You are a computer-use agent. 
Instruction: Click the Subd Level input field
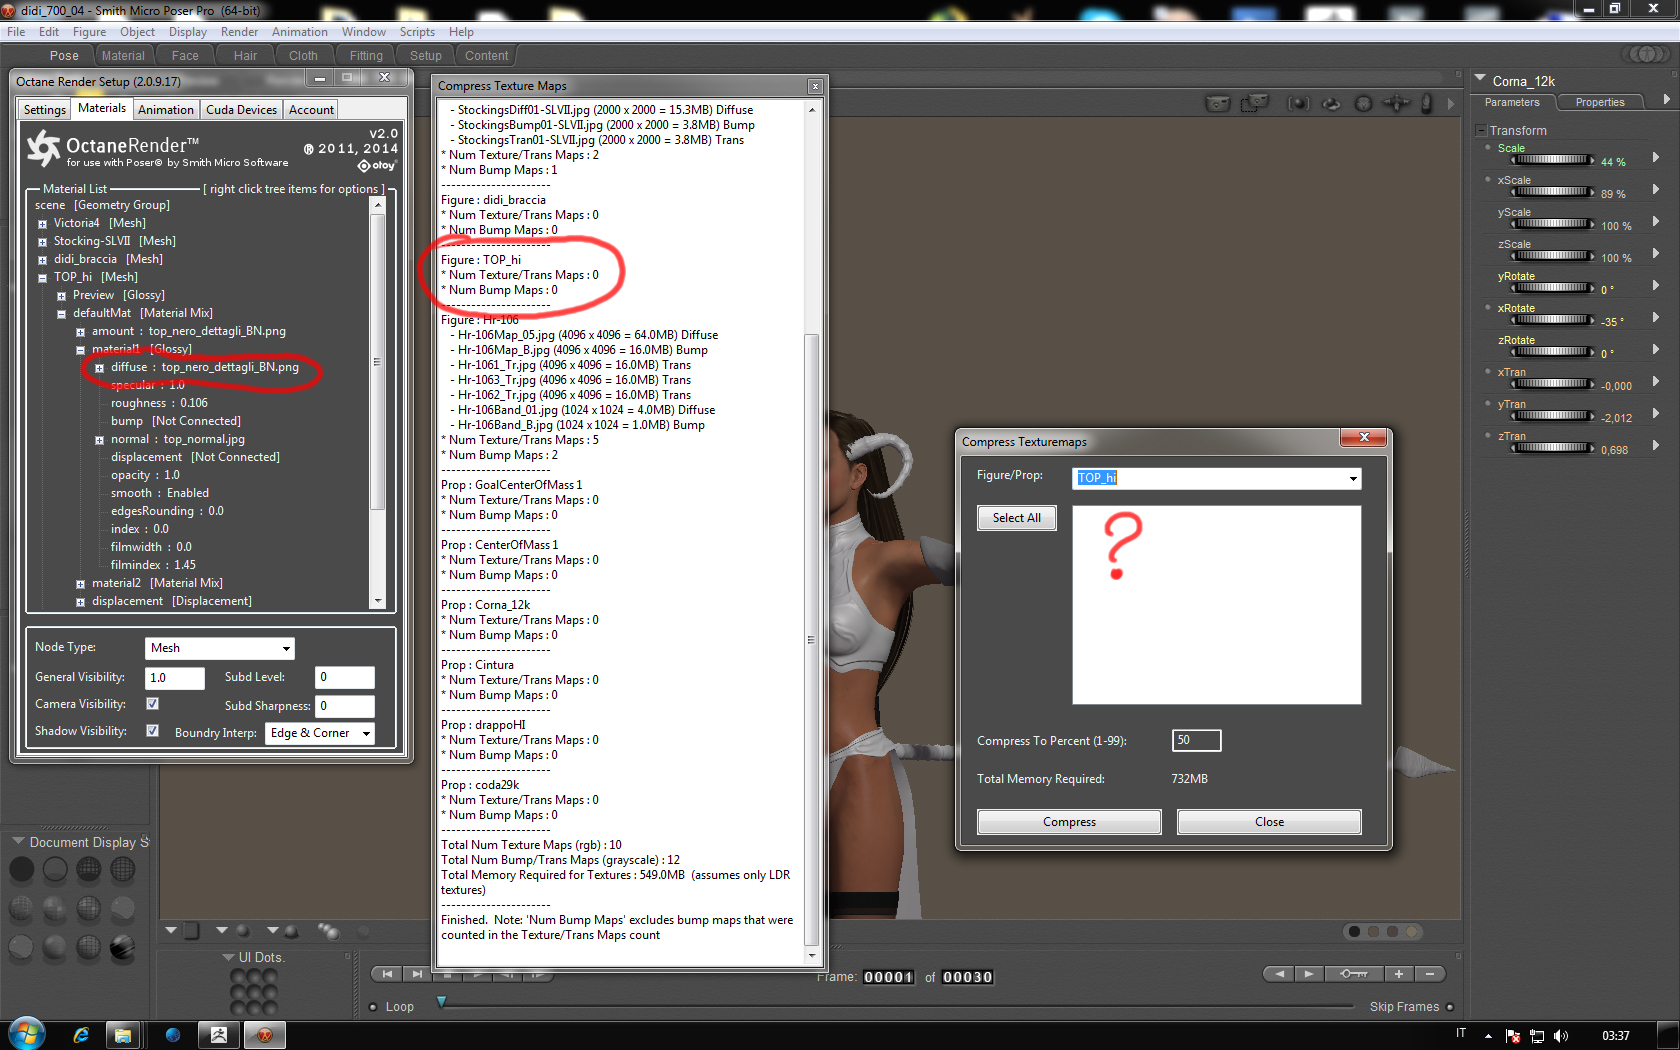pyautogui.click(x=345, y=678)
